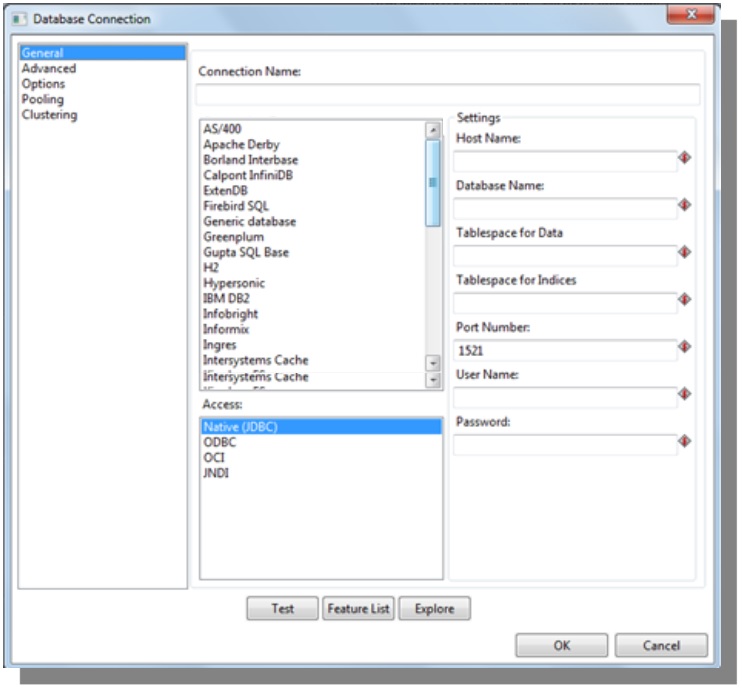Click variable icon beside Port Number field

685,347
